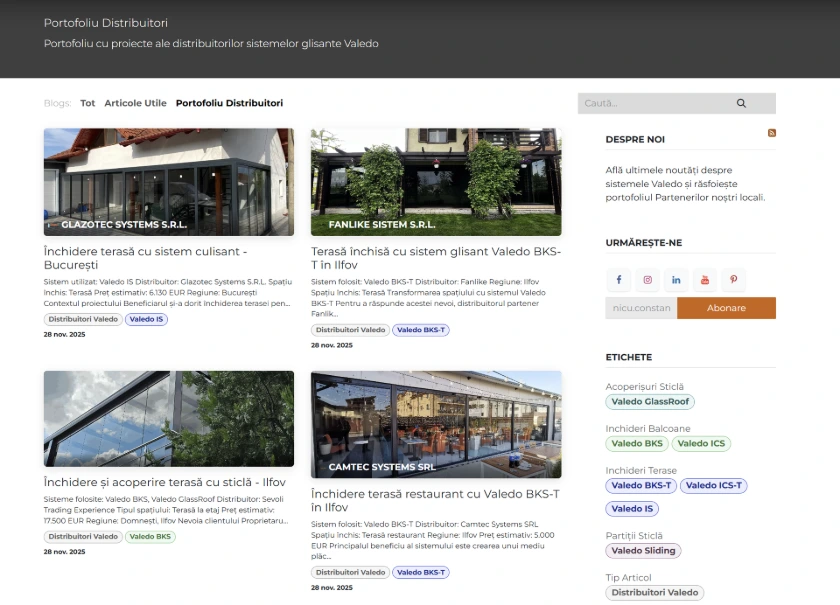Select the Valedo ICS-T tag in sidebar
This screenshot has height=605, width=840.
pos(715,486)
